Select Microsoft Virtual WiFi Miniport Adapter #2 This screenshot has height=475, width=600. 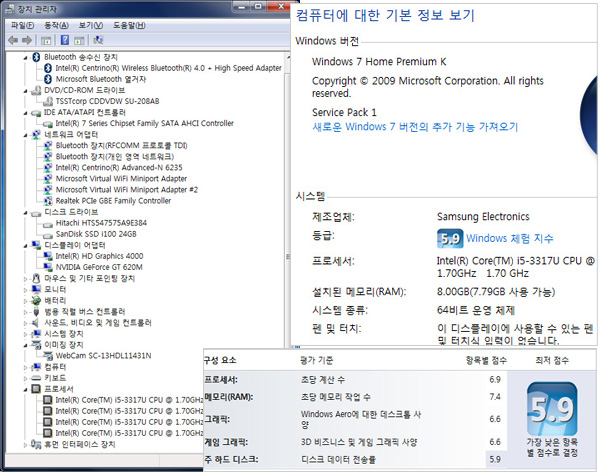[127, 190]
